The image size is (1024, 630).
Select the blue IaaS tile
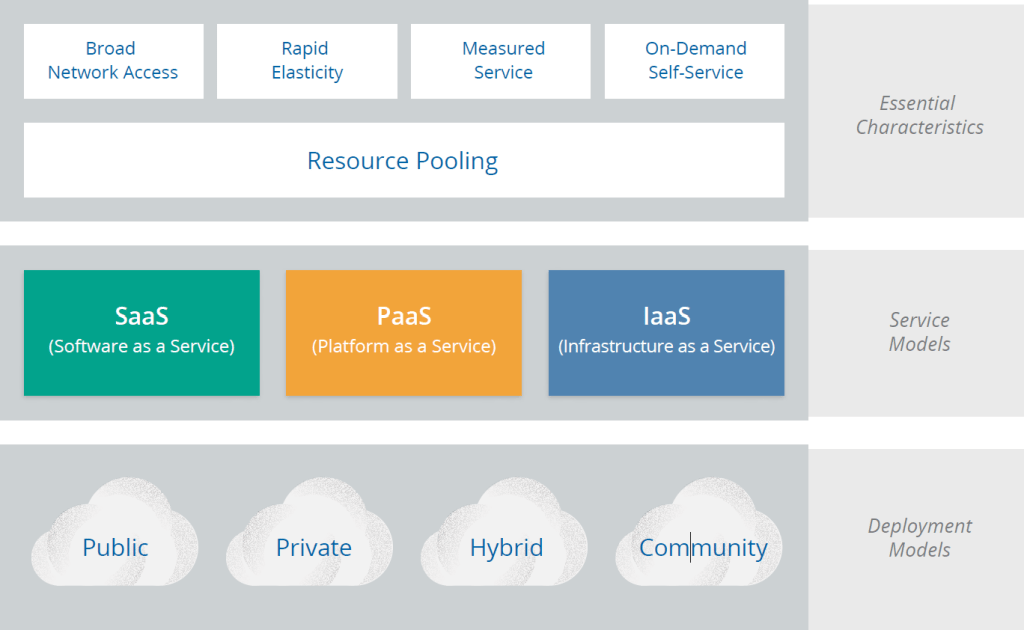[666, 375]
